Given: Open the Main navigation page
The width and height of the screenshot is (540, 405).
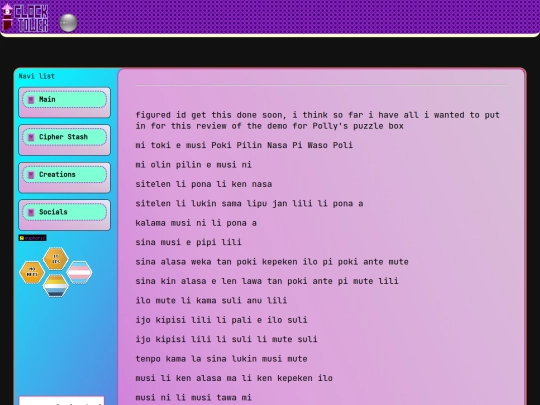Looking at the screenshot, I should click(64, 100).
